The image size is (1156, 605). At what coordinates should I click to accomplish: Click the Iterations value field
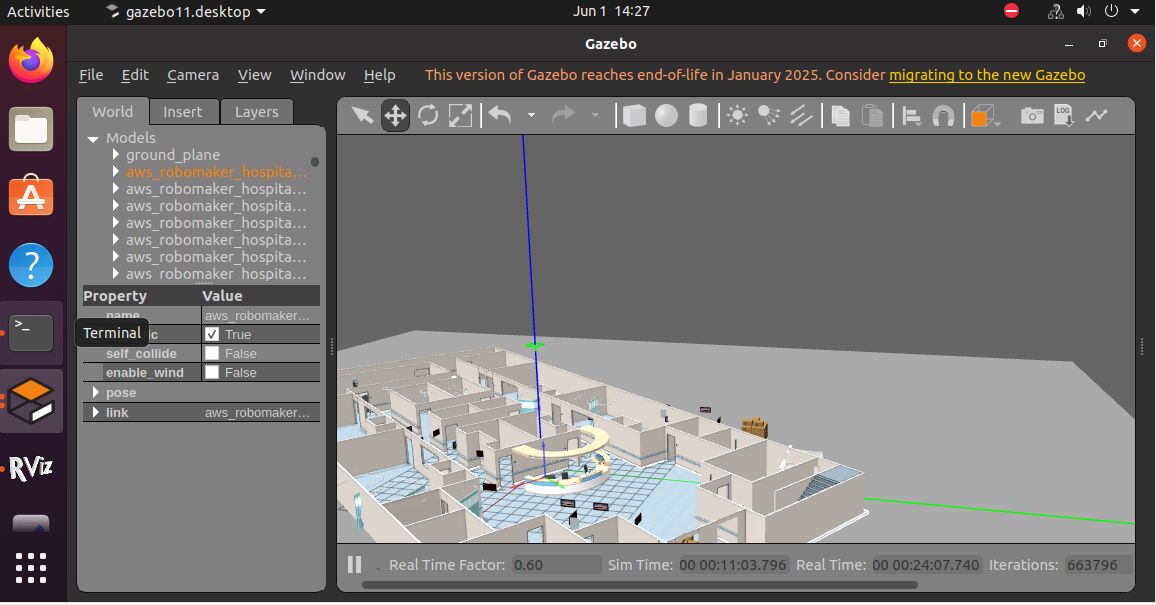[1097, 565]
